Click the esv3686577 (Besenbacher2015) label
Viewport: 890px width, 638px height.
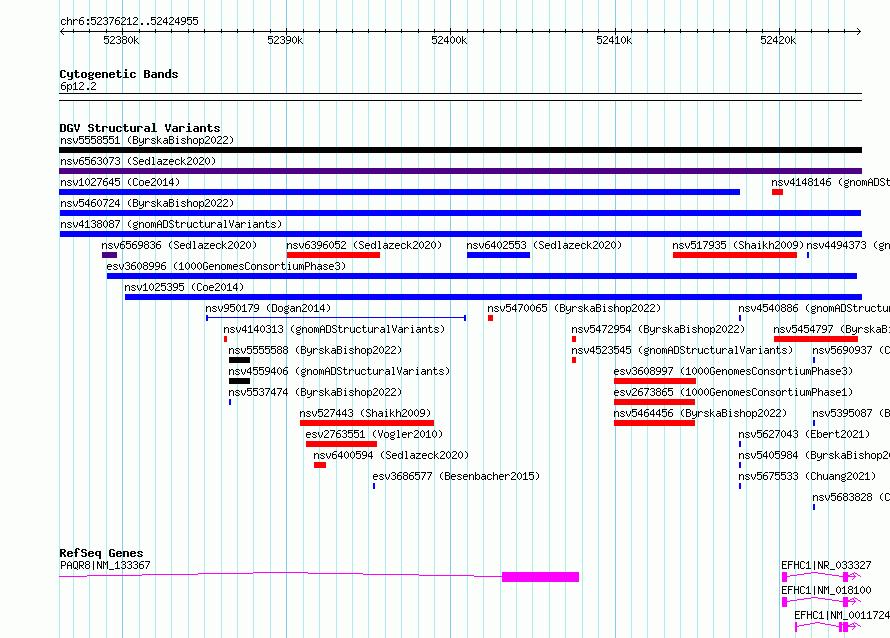(x=456, y=476)
